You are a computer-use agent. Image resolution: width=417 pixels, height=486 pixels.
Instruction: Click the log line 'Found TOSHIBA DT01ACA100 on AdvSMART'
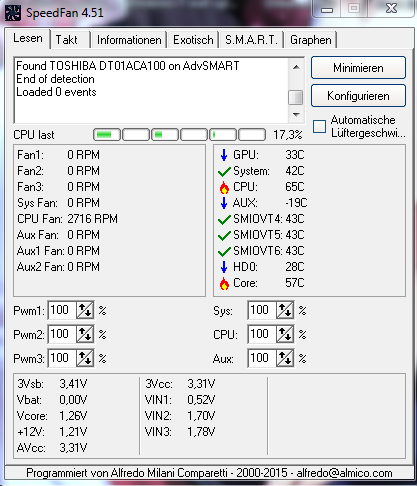(128, 66)
